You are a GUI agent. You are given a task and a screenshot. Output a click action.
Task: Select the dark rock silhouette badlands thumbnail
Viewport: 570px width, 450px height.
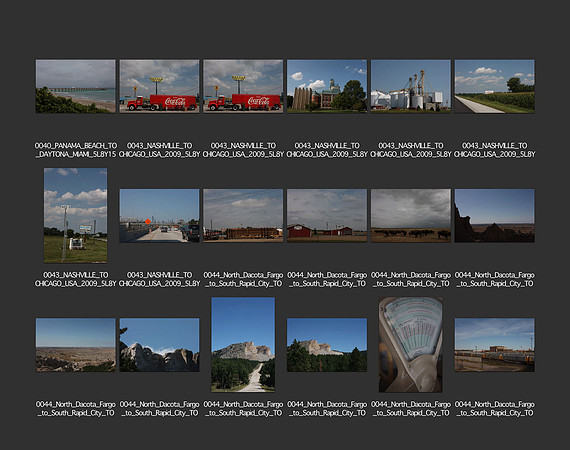494,216
